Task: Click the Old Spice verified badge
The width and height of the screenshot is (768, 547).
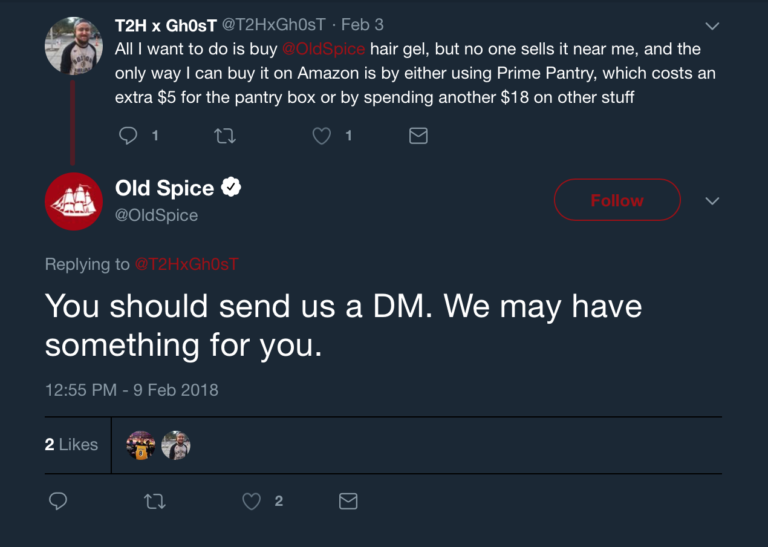Action: coord(231,187)
